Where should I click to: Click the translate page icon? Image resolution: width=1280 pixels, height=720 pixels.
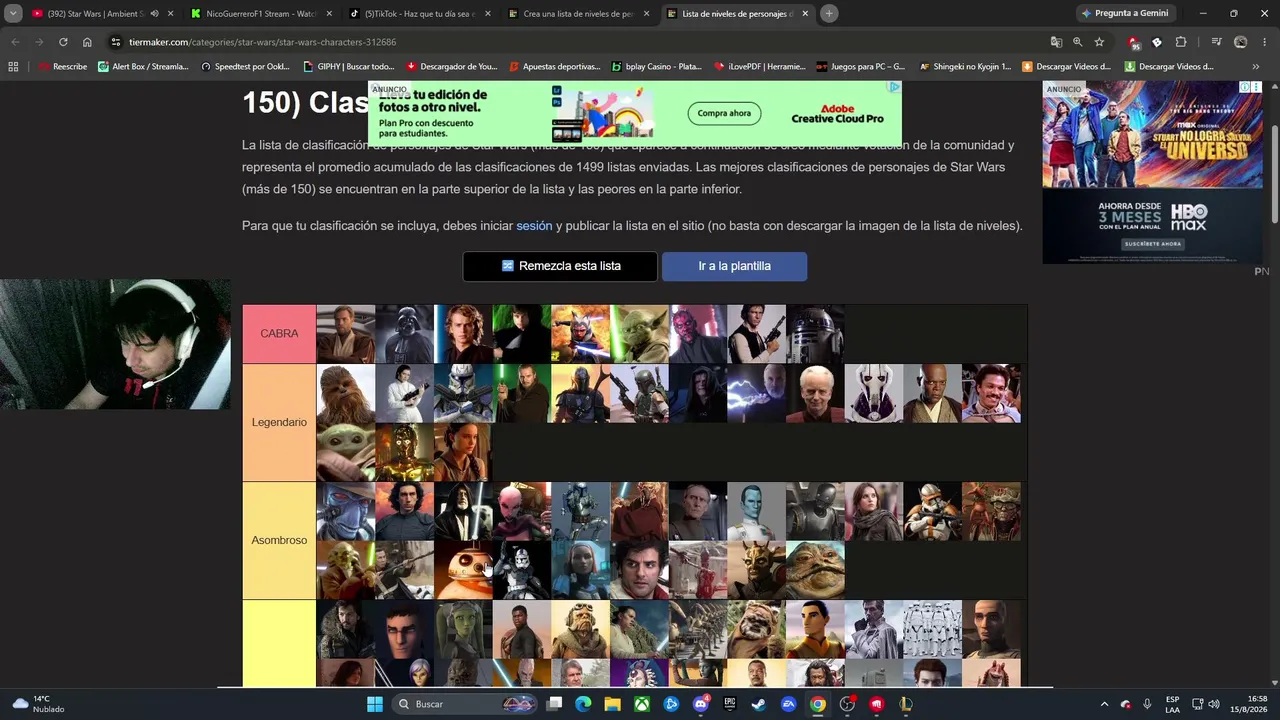pos(1056,42)
